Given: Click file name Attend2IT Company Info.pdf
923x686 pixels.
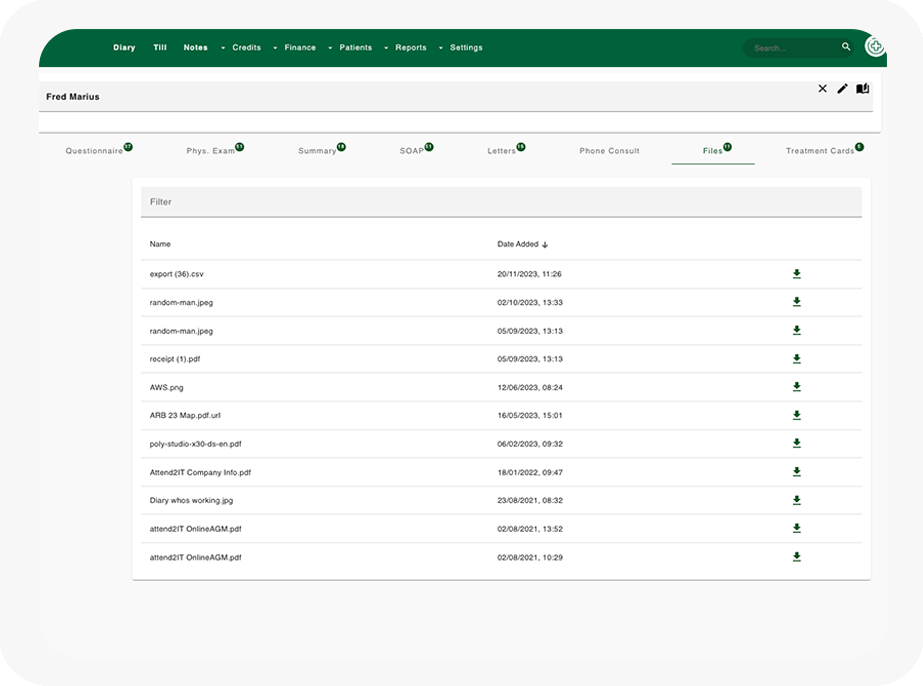Looking at the screenshot, I should (x=200, y=472).
